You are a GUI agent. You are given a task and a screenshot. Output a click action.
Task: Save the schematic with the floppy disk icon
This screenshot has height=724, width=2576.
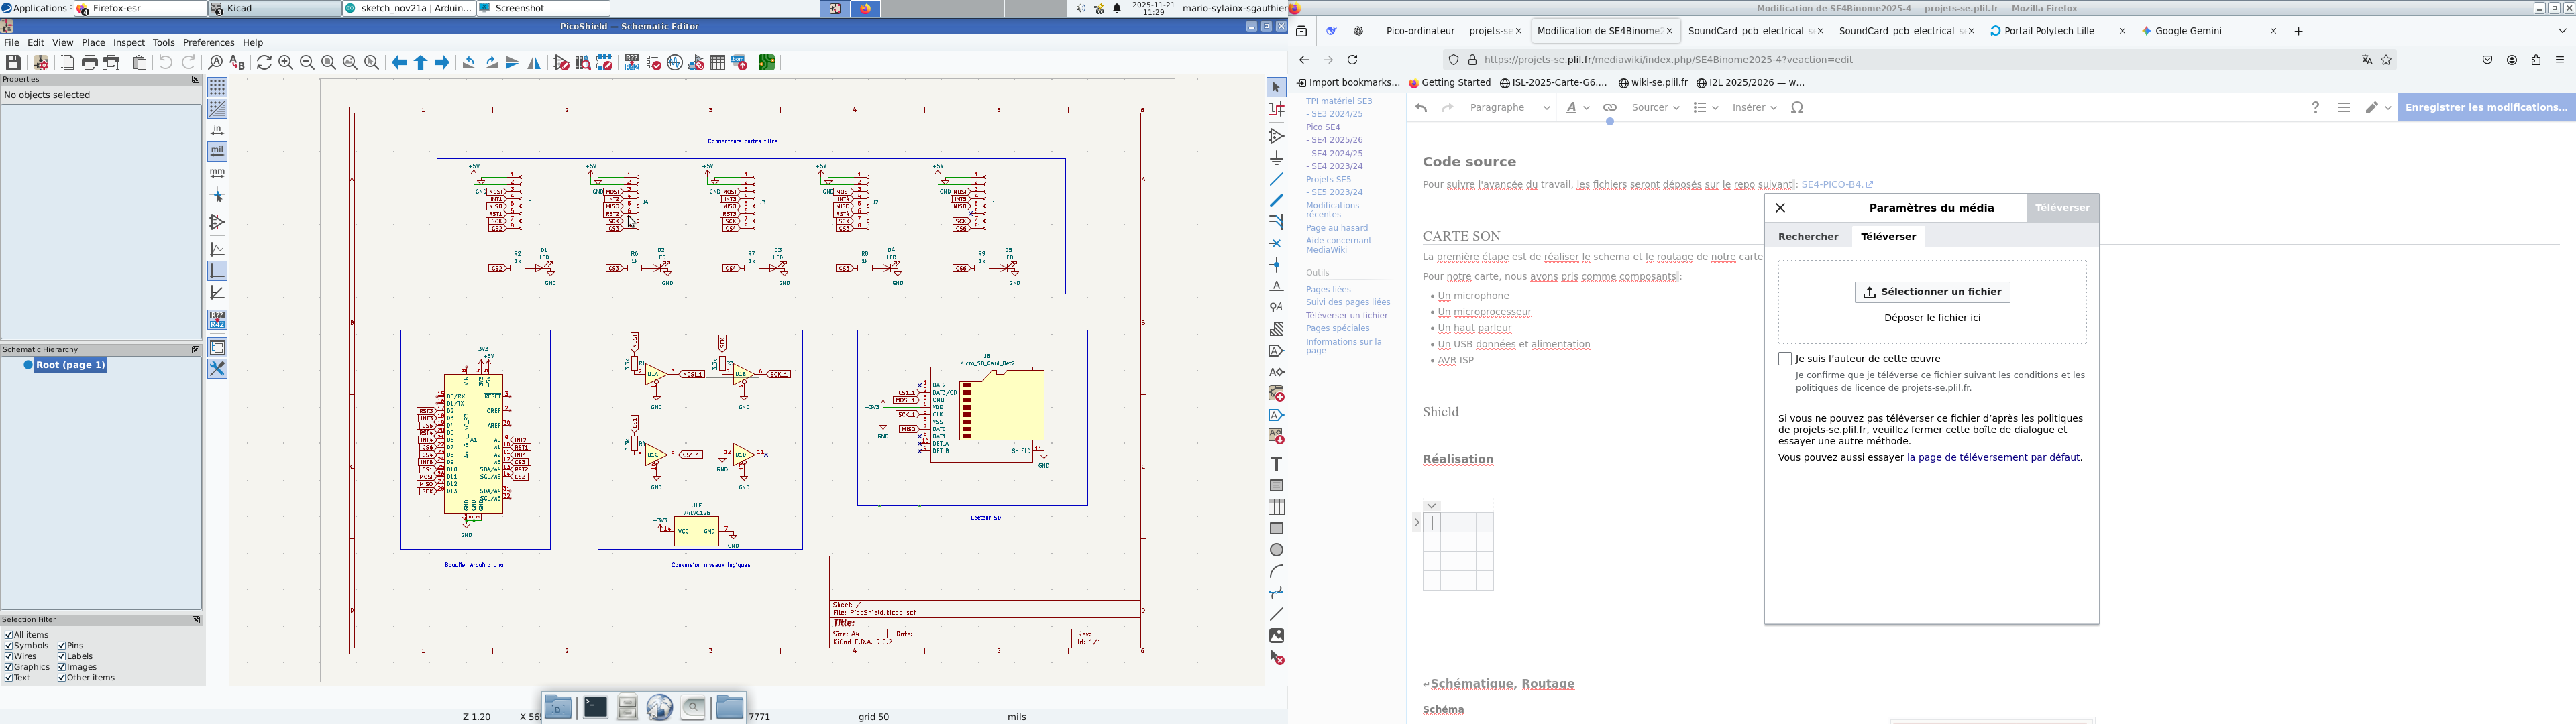click(x=14, y=63)
